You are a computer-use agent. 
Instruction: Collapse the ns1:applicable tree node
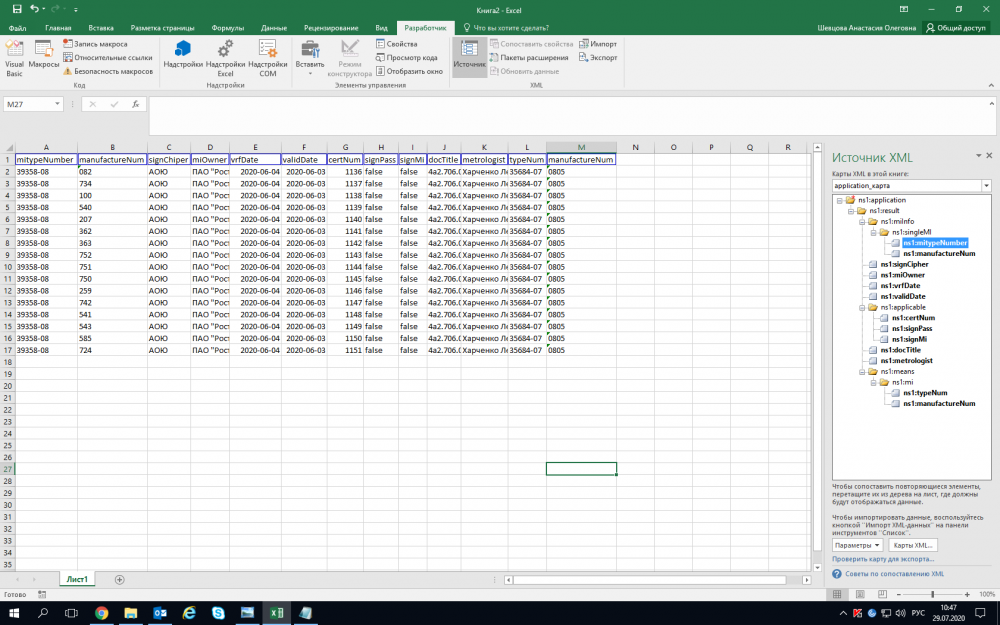coord(863,307)
